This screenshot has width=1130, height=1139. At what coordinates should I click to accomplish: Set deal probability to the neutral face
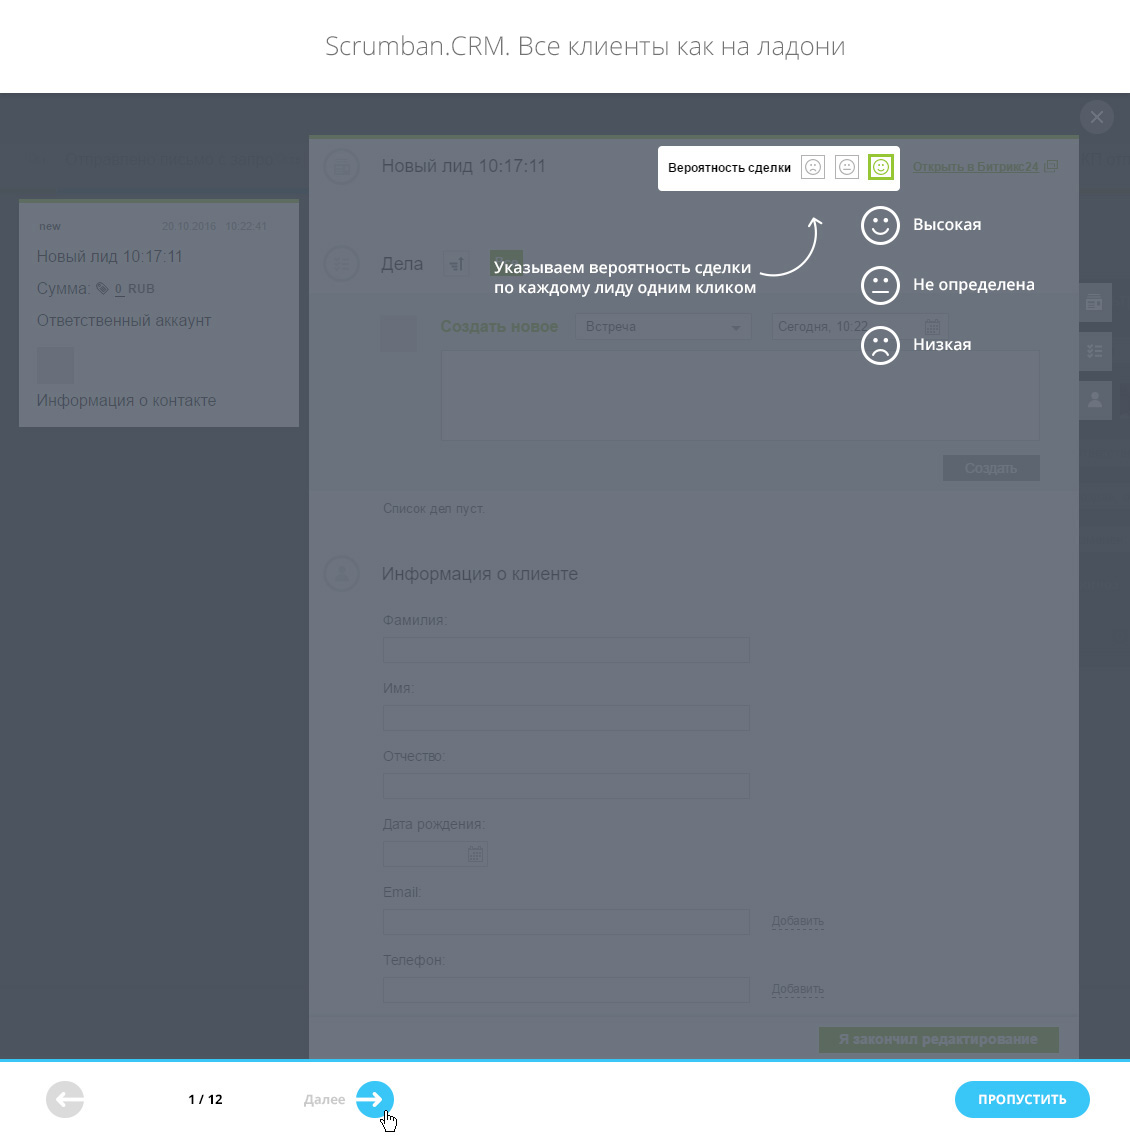(x=847, y=167)
